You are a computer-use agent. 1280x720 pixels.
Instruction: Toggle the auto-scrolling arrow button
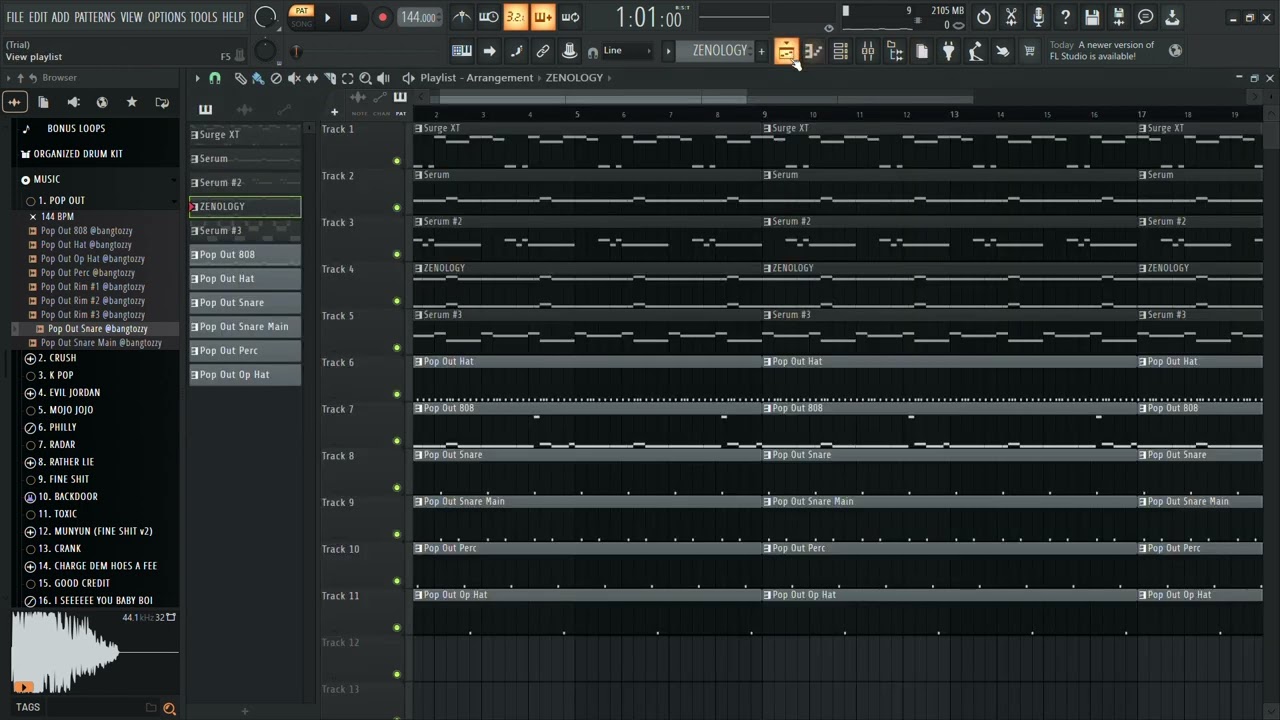(489, 51)
